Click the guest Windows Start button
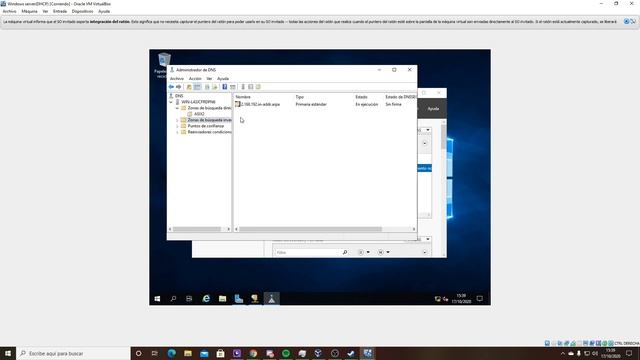Image resolution: width=640 pixels, height=360 pixels. (x=157, y=299)
